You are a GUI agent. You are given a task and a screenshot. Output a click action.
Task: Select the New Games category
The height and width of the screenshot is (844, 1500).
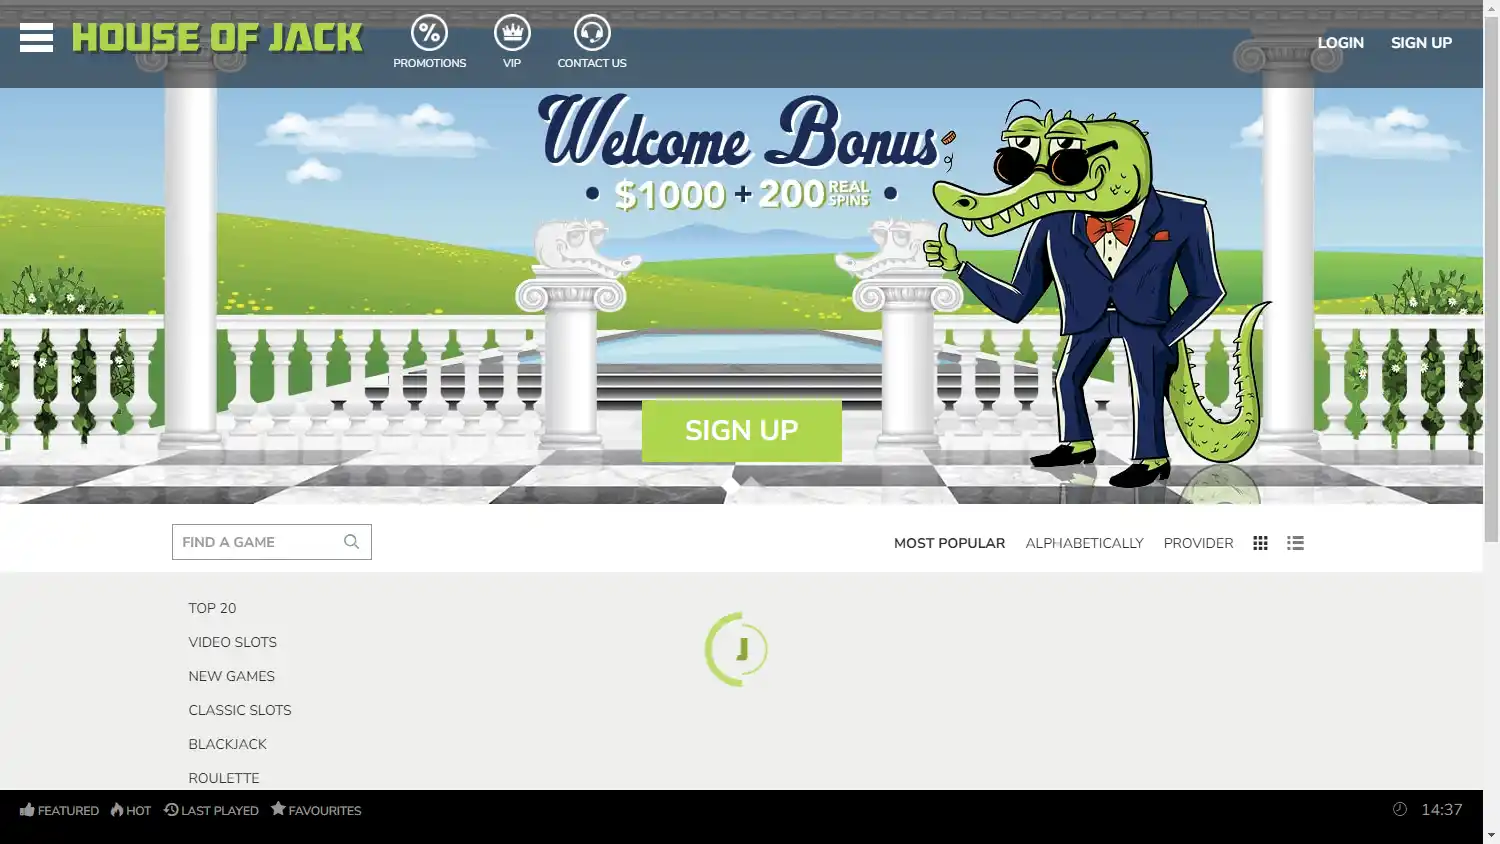pos(231,676)
